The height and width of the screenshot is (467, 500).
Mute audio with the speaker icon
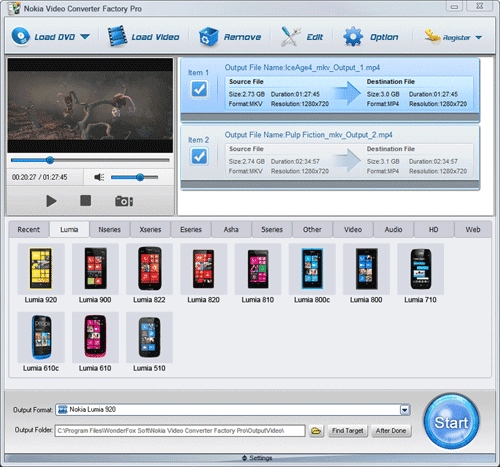pyautogui.click(x=99, y=177)
